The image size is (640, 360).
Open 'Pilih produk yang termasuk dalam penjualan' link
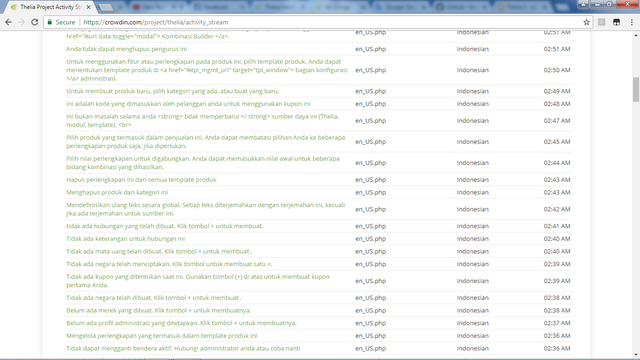coord(205,142)
